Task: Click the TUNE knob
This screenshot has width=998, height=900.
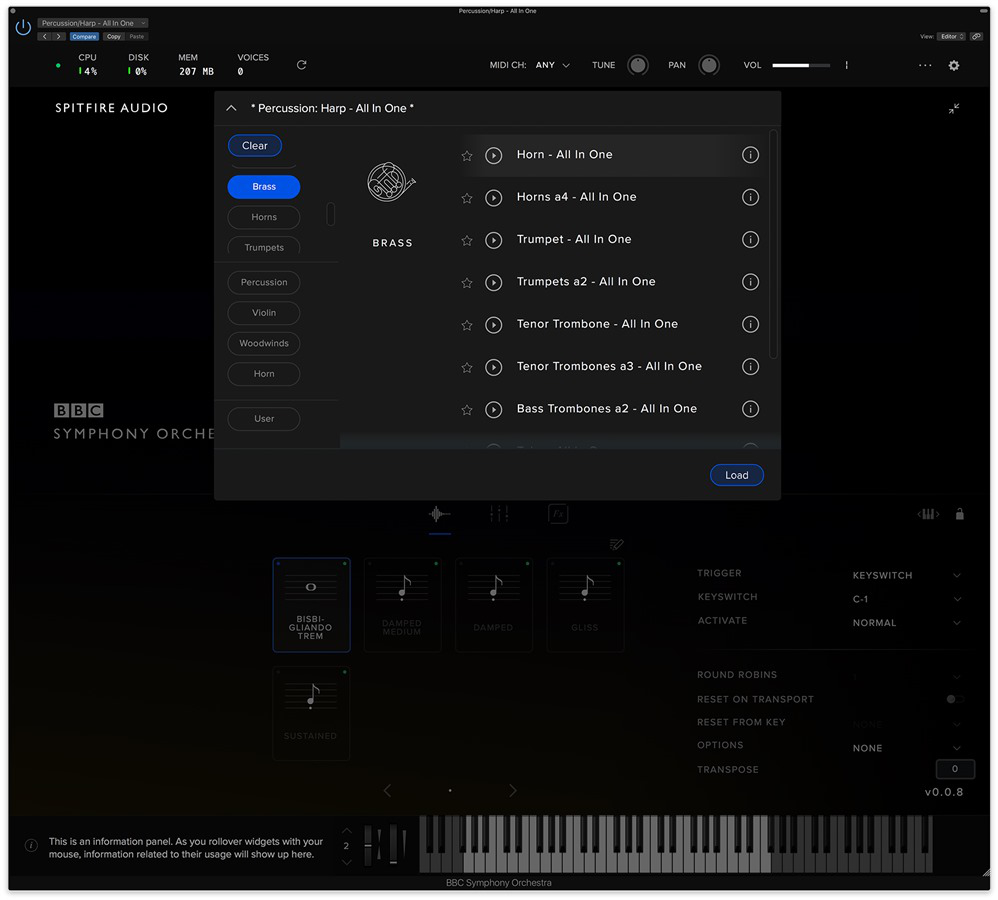Action: pyautogui.click(x=638, y=65)
